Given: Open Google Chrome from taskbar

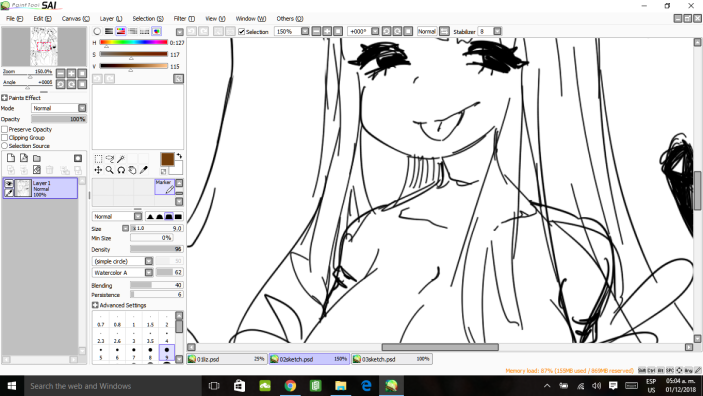Looking at the screenshot, I should pos(290,386).
